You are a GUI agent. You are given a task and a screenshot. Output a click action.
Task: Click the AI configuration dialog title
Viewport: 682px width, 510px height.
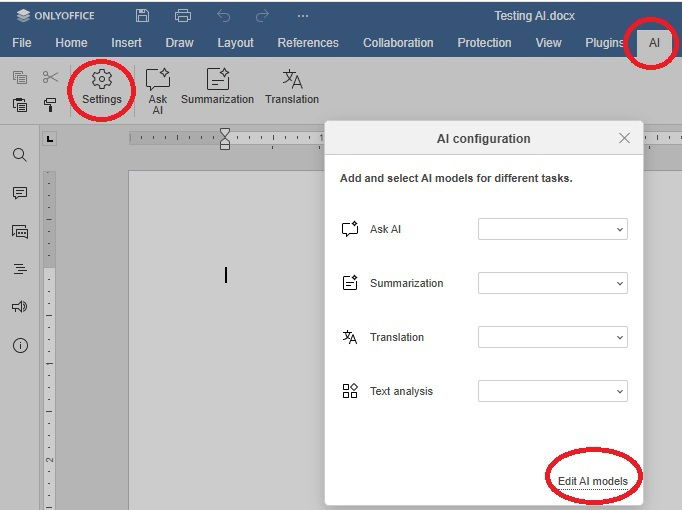pos(483,139)
